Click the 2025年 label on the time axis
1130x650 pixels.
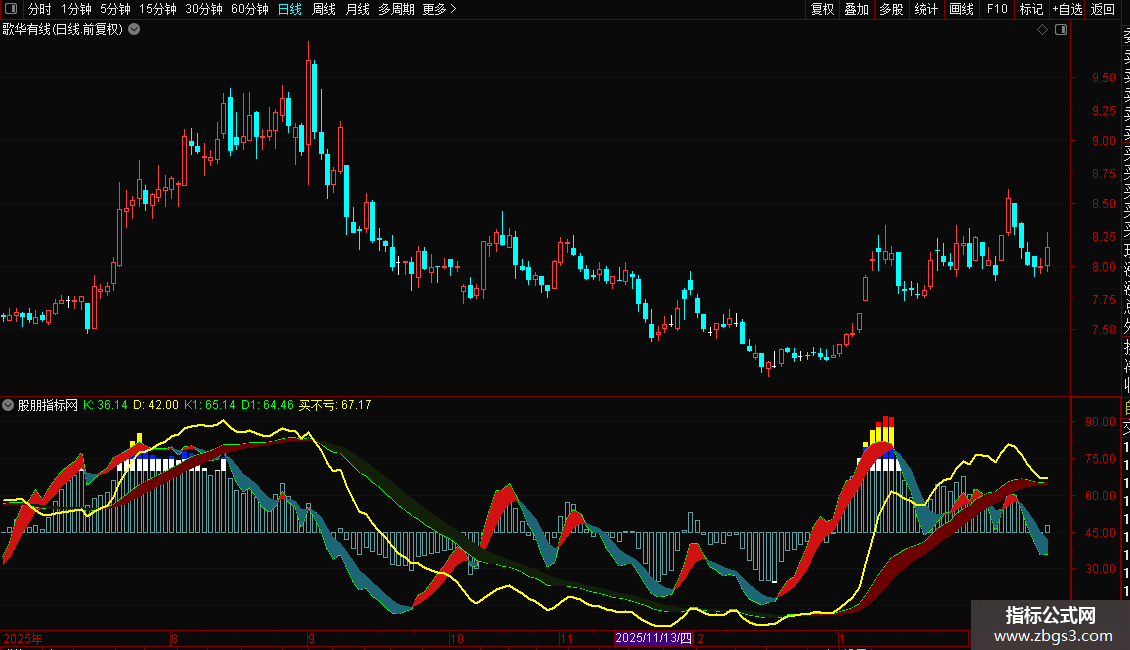tap(22, 638)
